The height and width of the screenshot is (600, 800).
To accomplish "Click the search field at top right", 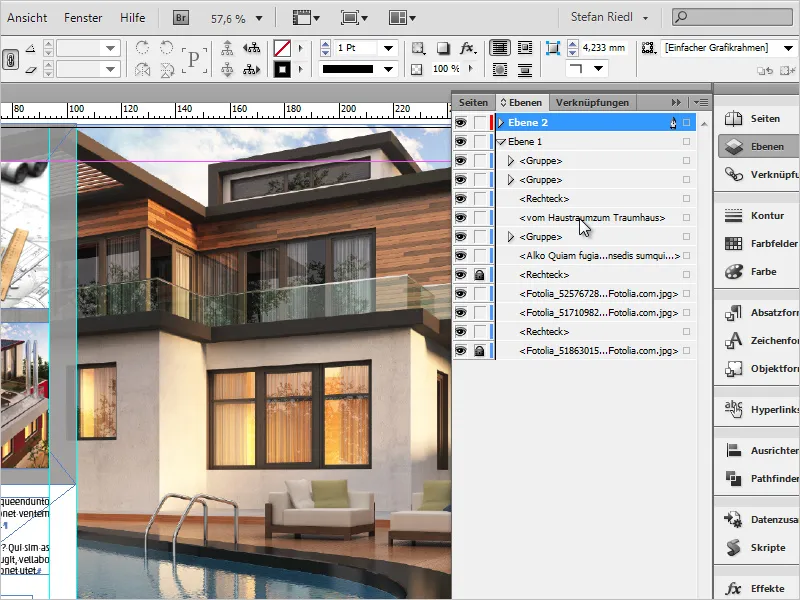I will pos(733,17).
